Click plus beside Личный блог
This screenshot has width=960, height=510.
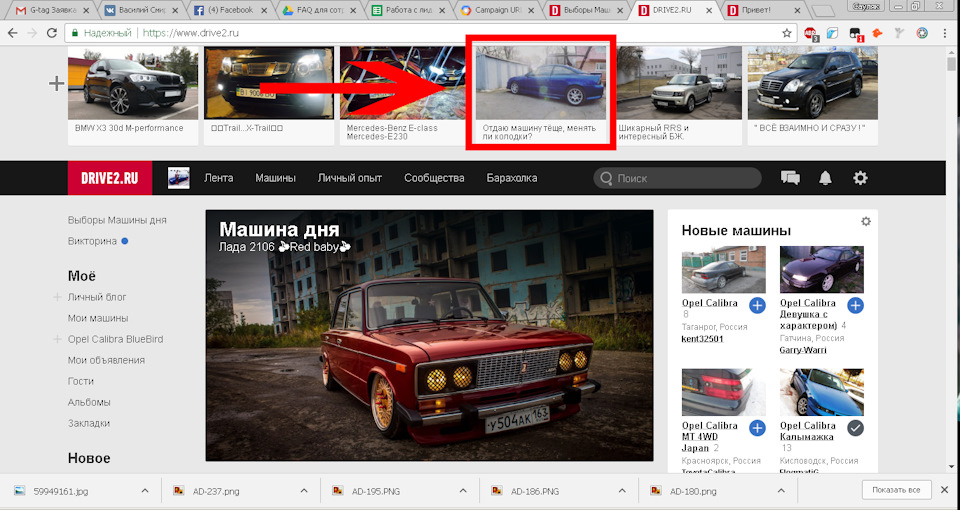[x=57, y=297]
